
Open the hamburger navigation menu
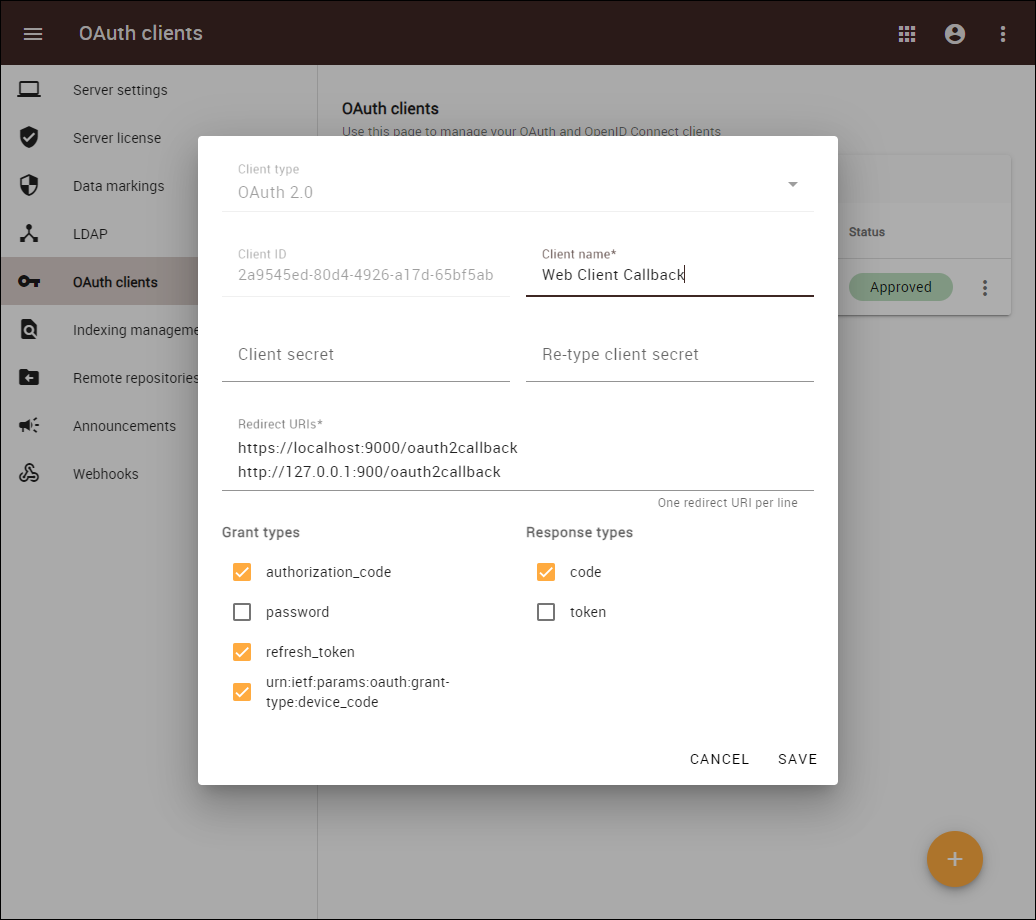33,34
